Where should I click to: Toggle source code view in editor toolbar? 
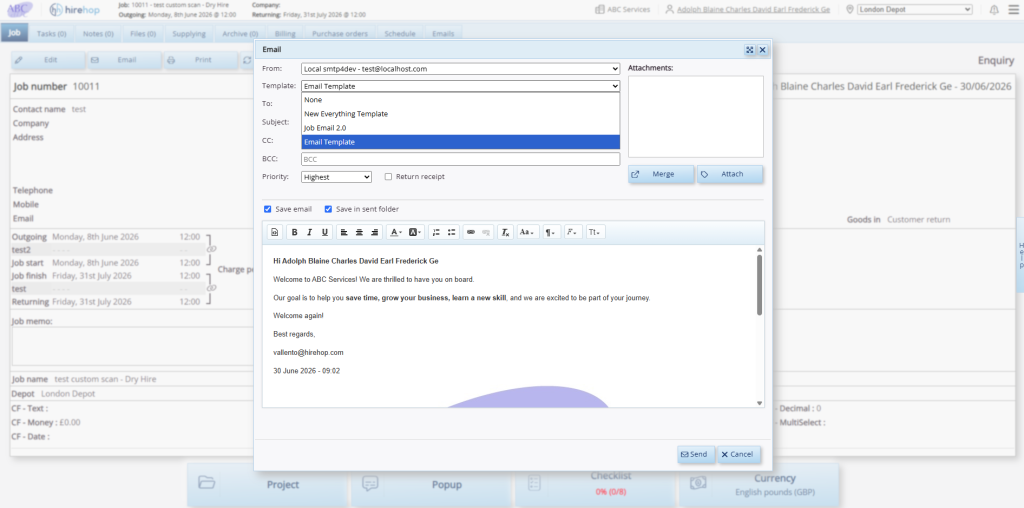pos(275,232)
